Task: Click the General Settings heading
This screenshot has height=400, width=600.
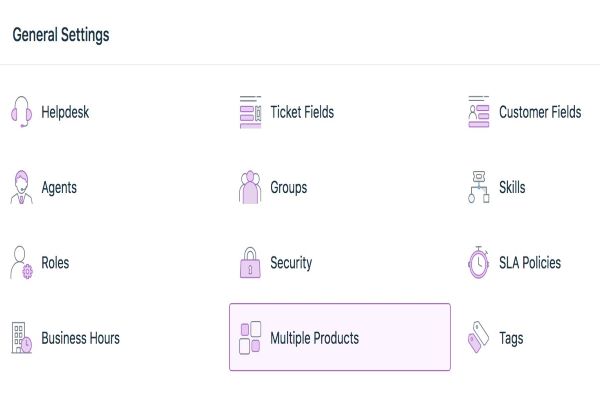Action: [61, 34]
